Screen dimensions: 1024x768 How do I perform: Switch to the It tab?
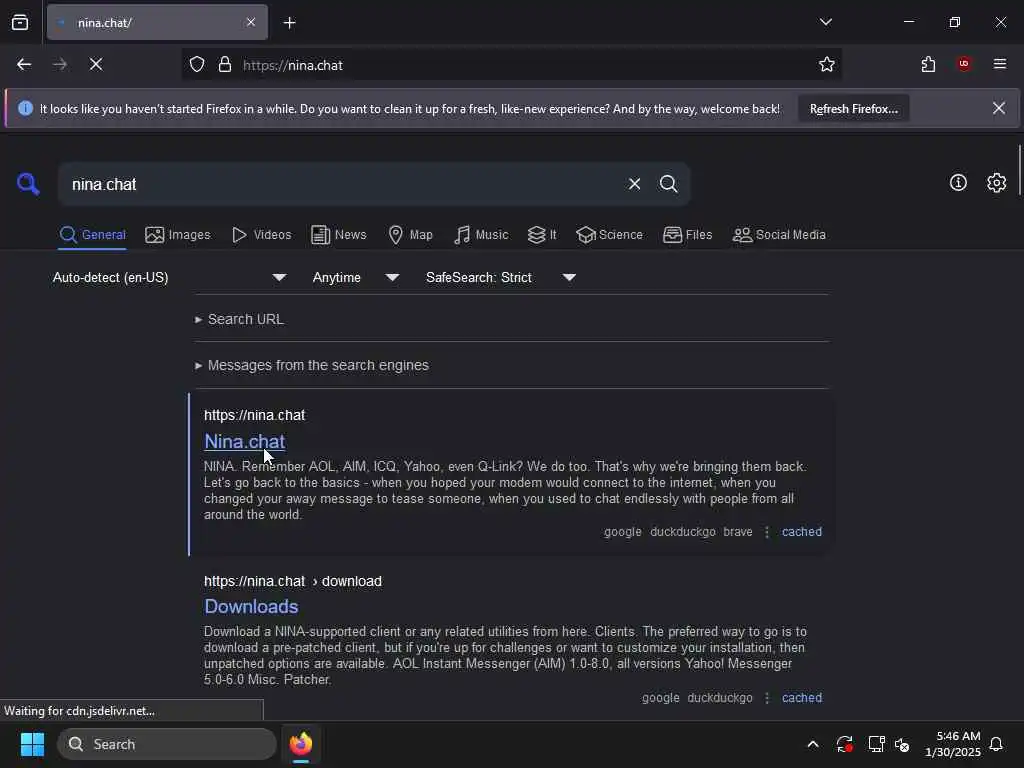click(x=542, y=235)
